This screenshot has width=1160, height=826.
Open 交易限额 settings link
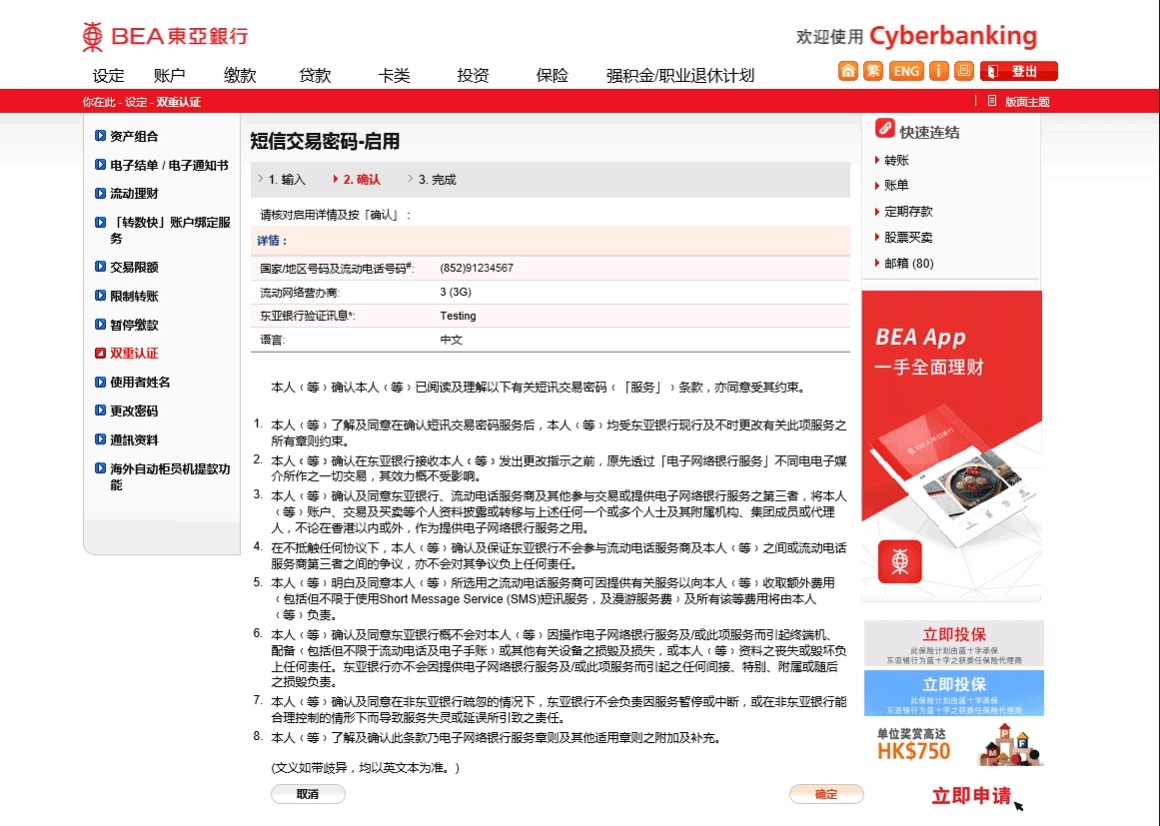(x=134, y=267)
